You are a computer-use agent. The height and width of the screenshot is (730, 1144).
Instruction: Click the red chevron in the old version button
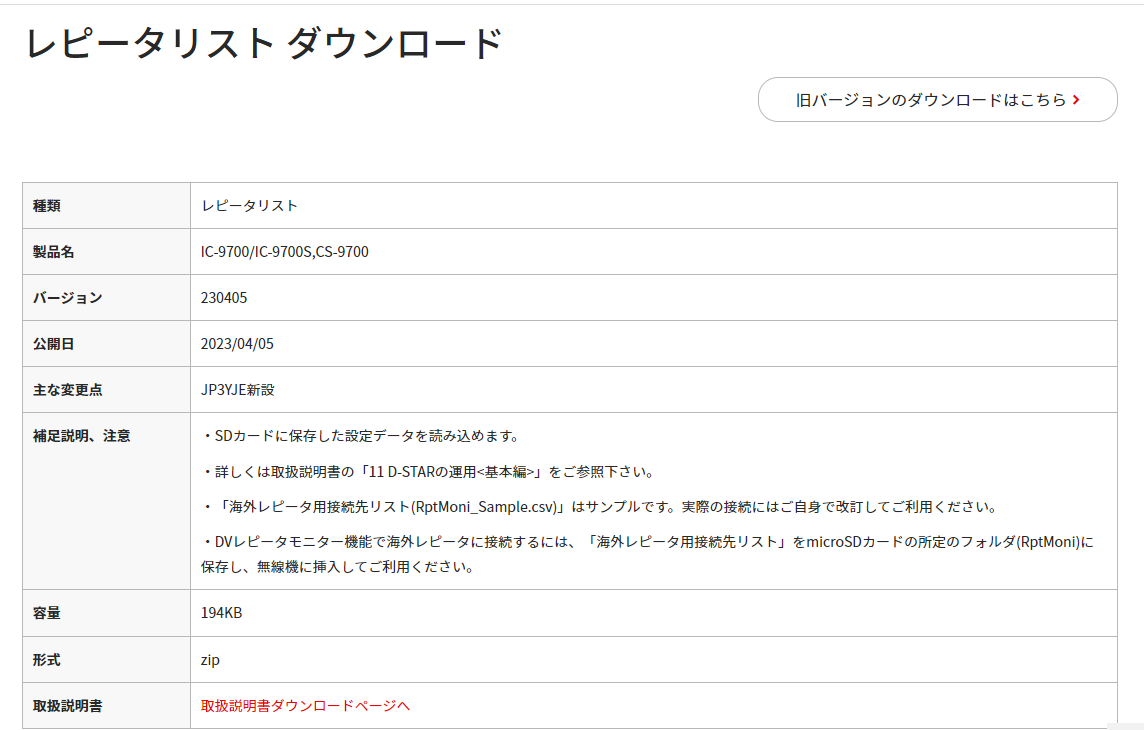1076,100
